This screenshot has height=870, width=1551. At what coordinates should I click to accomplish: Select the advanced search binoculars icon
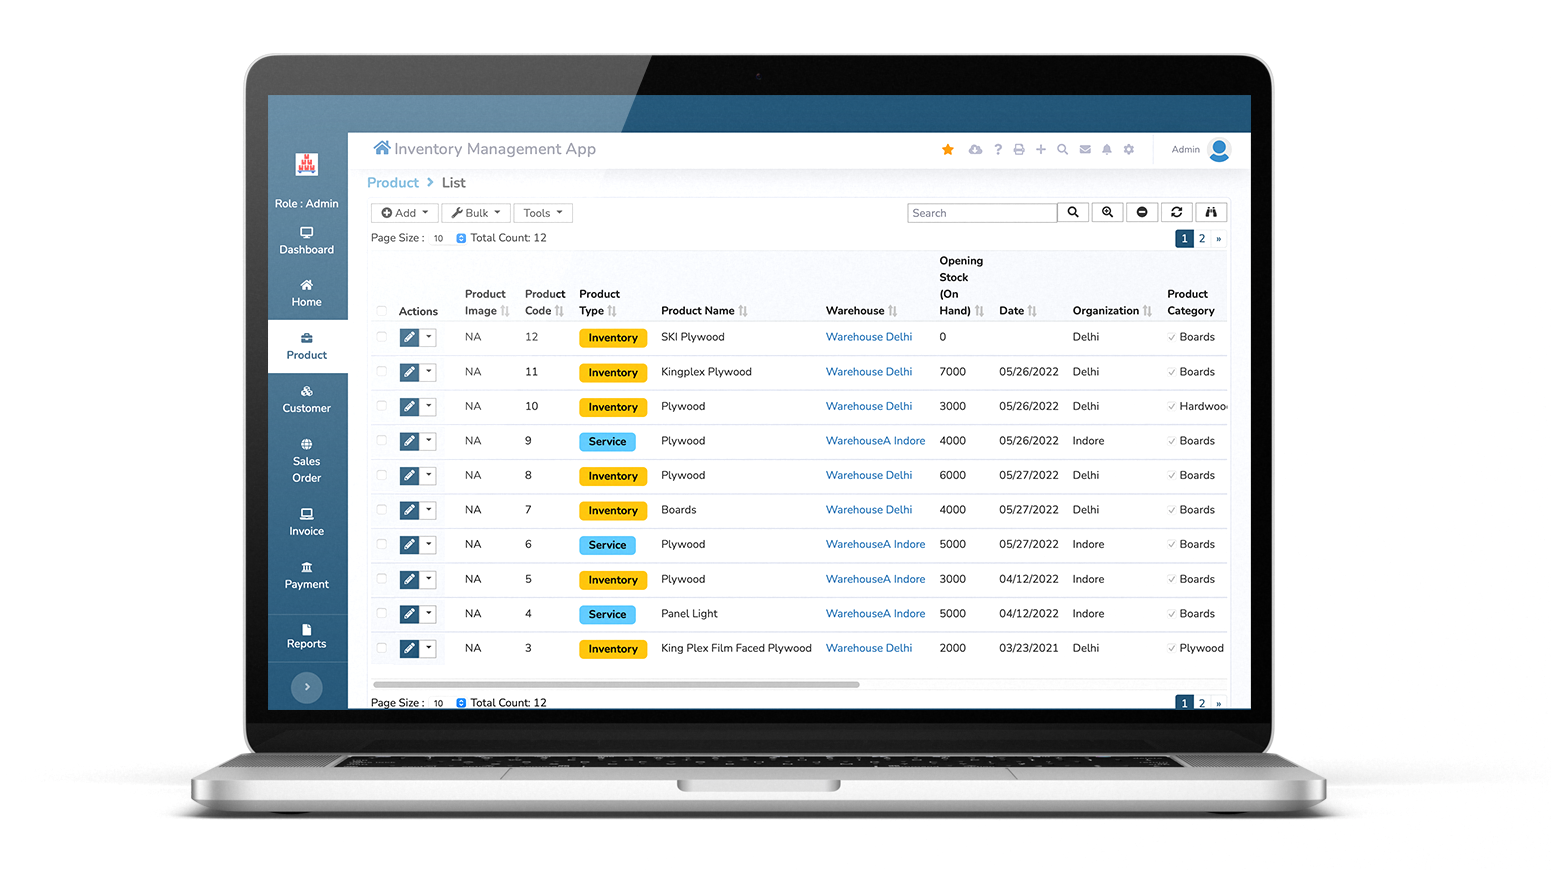coord(1211,212)
